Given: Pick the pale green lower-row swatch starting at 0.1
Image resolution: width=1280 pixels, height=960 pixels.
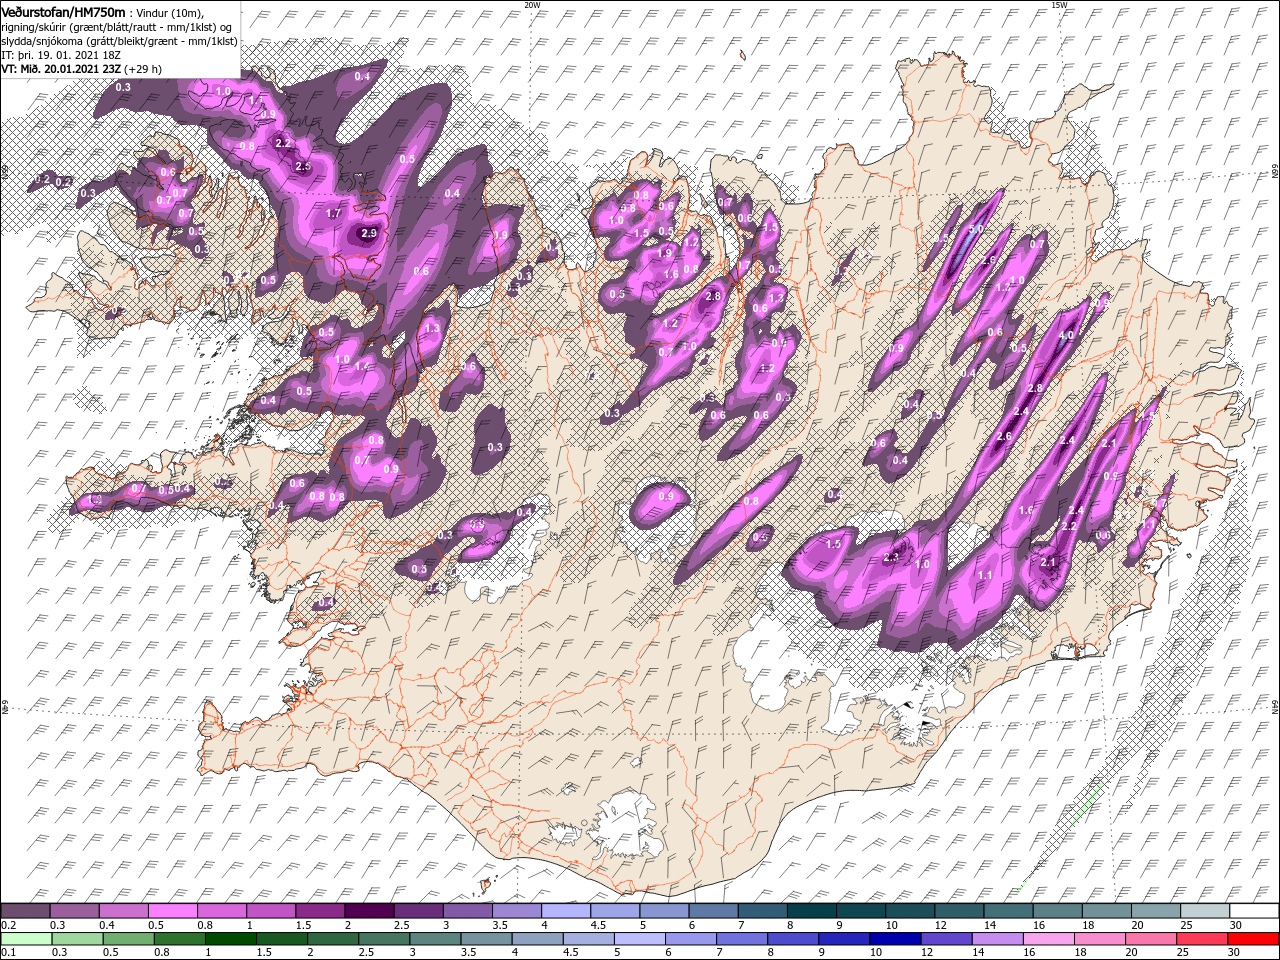Looking at the screenshot, I should point(26,939).
